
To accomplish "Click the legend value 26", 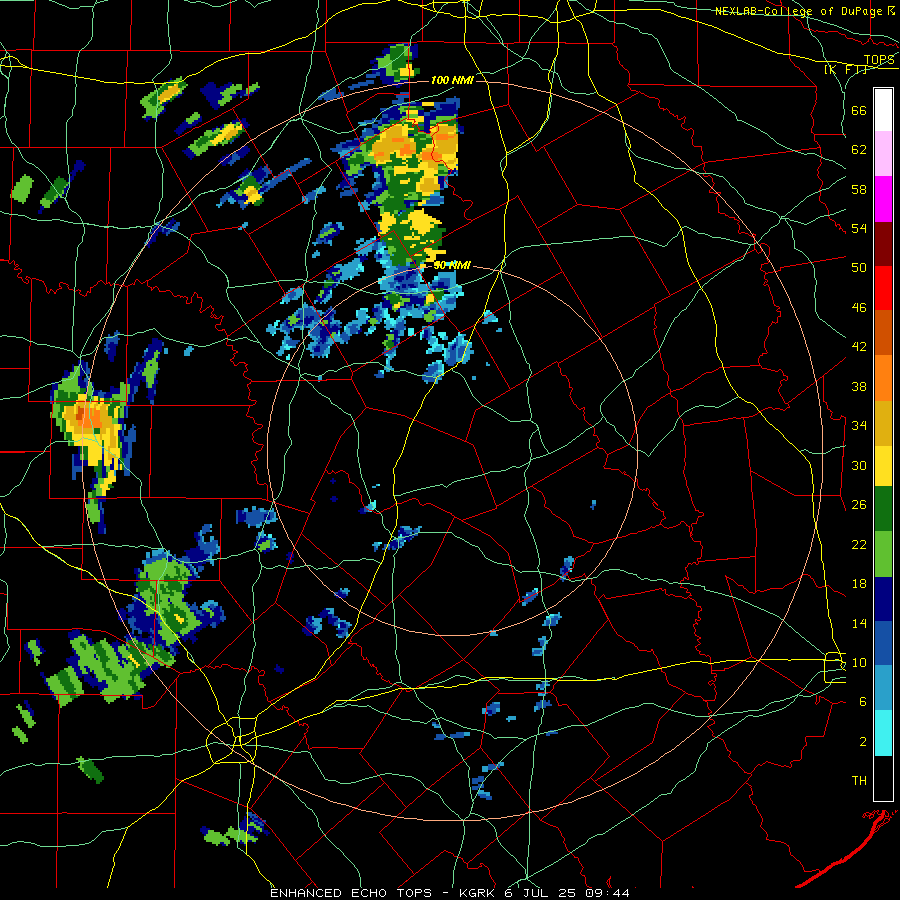I will coord(859,505).
